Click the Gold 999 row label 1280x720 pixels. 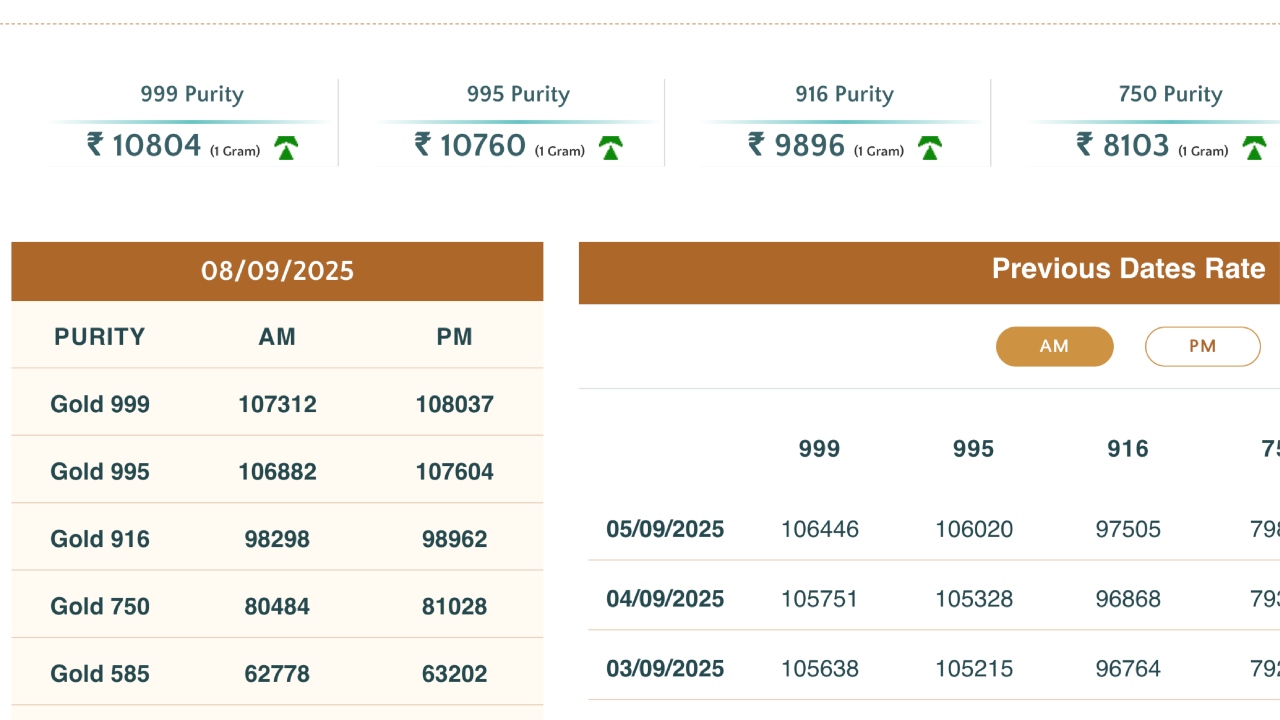click(100, 404)
